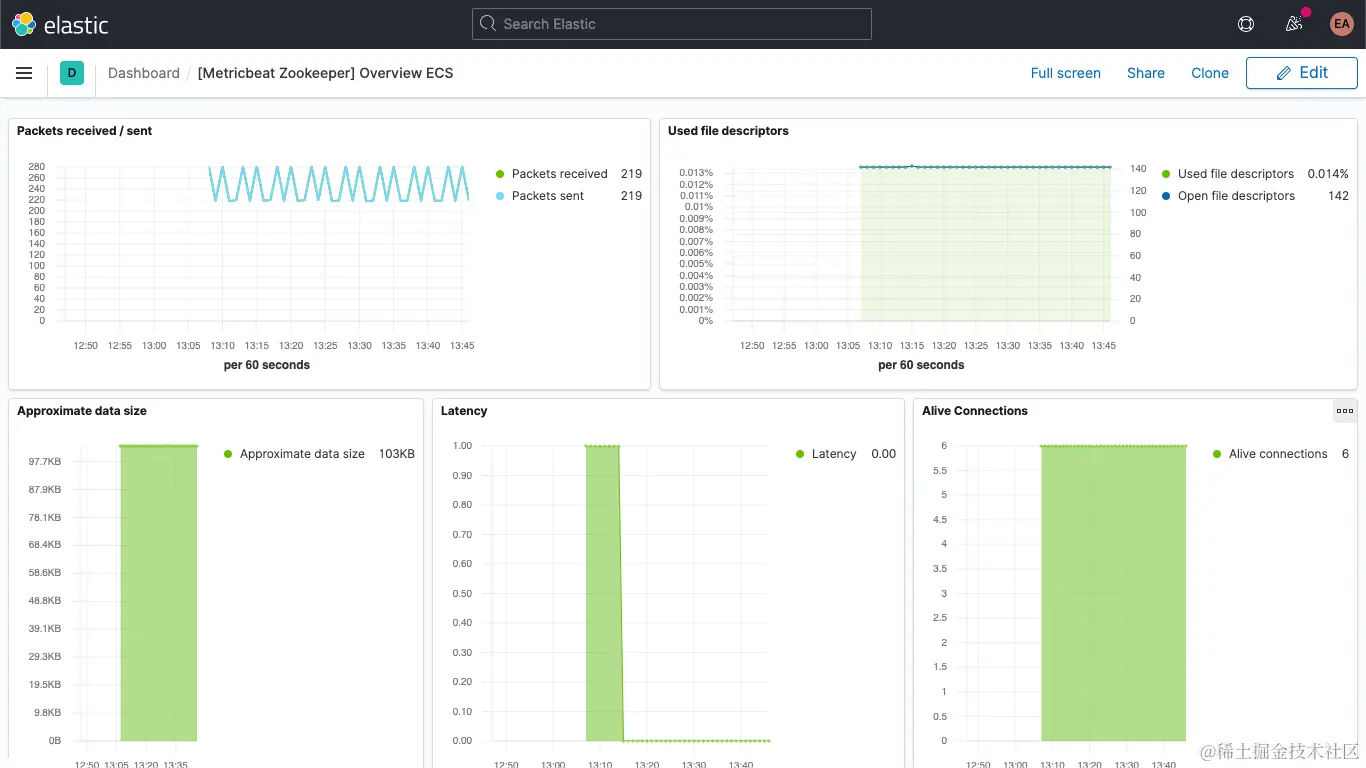Click the EA user avatar
Image resolution: width=1366 pixels, height=768 pixels.
click(1341, 23)
